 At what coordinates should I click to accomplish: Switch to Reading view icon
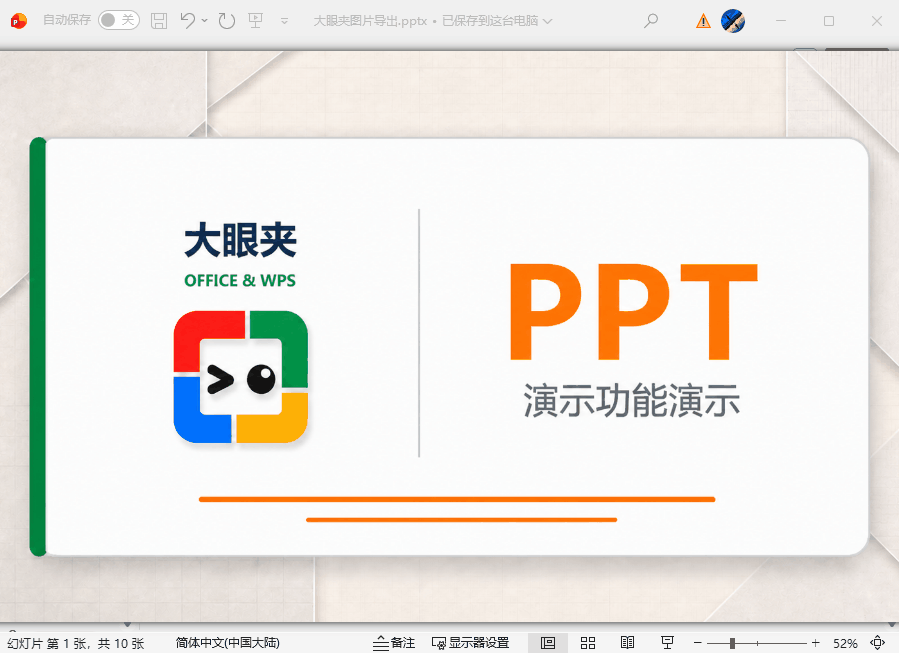click(x=627, y=643)
